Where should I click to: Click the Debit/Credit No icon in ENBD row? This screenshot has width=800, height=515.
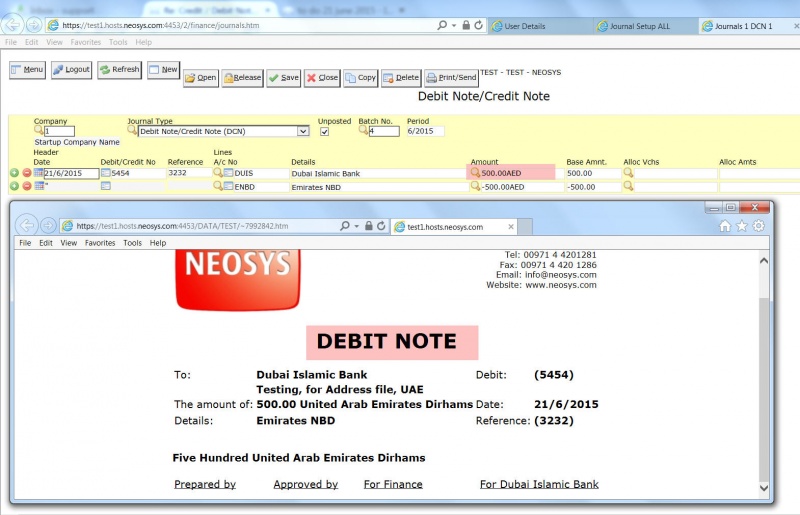tap(106, 186)
